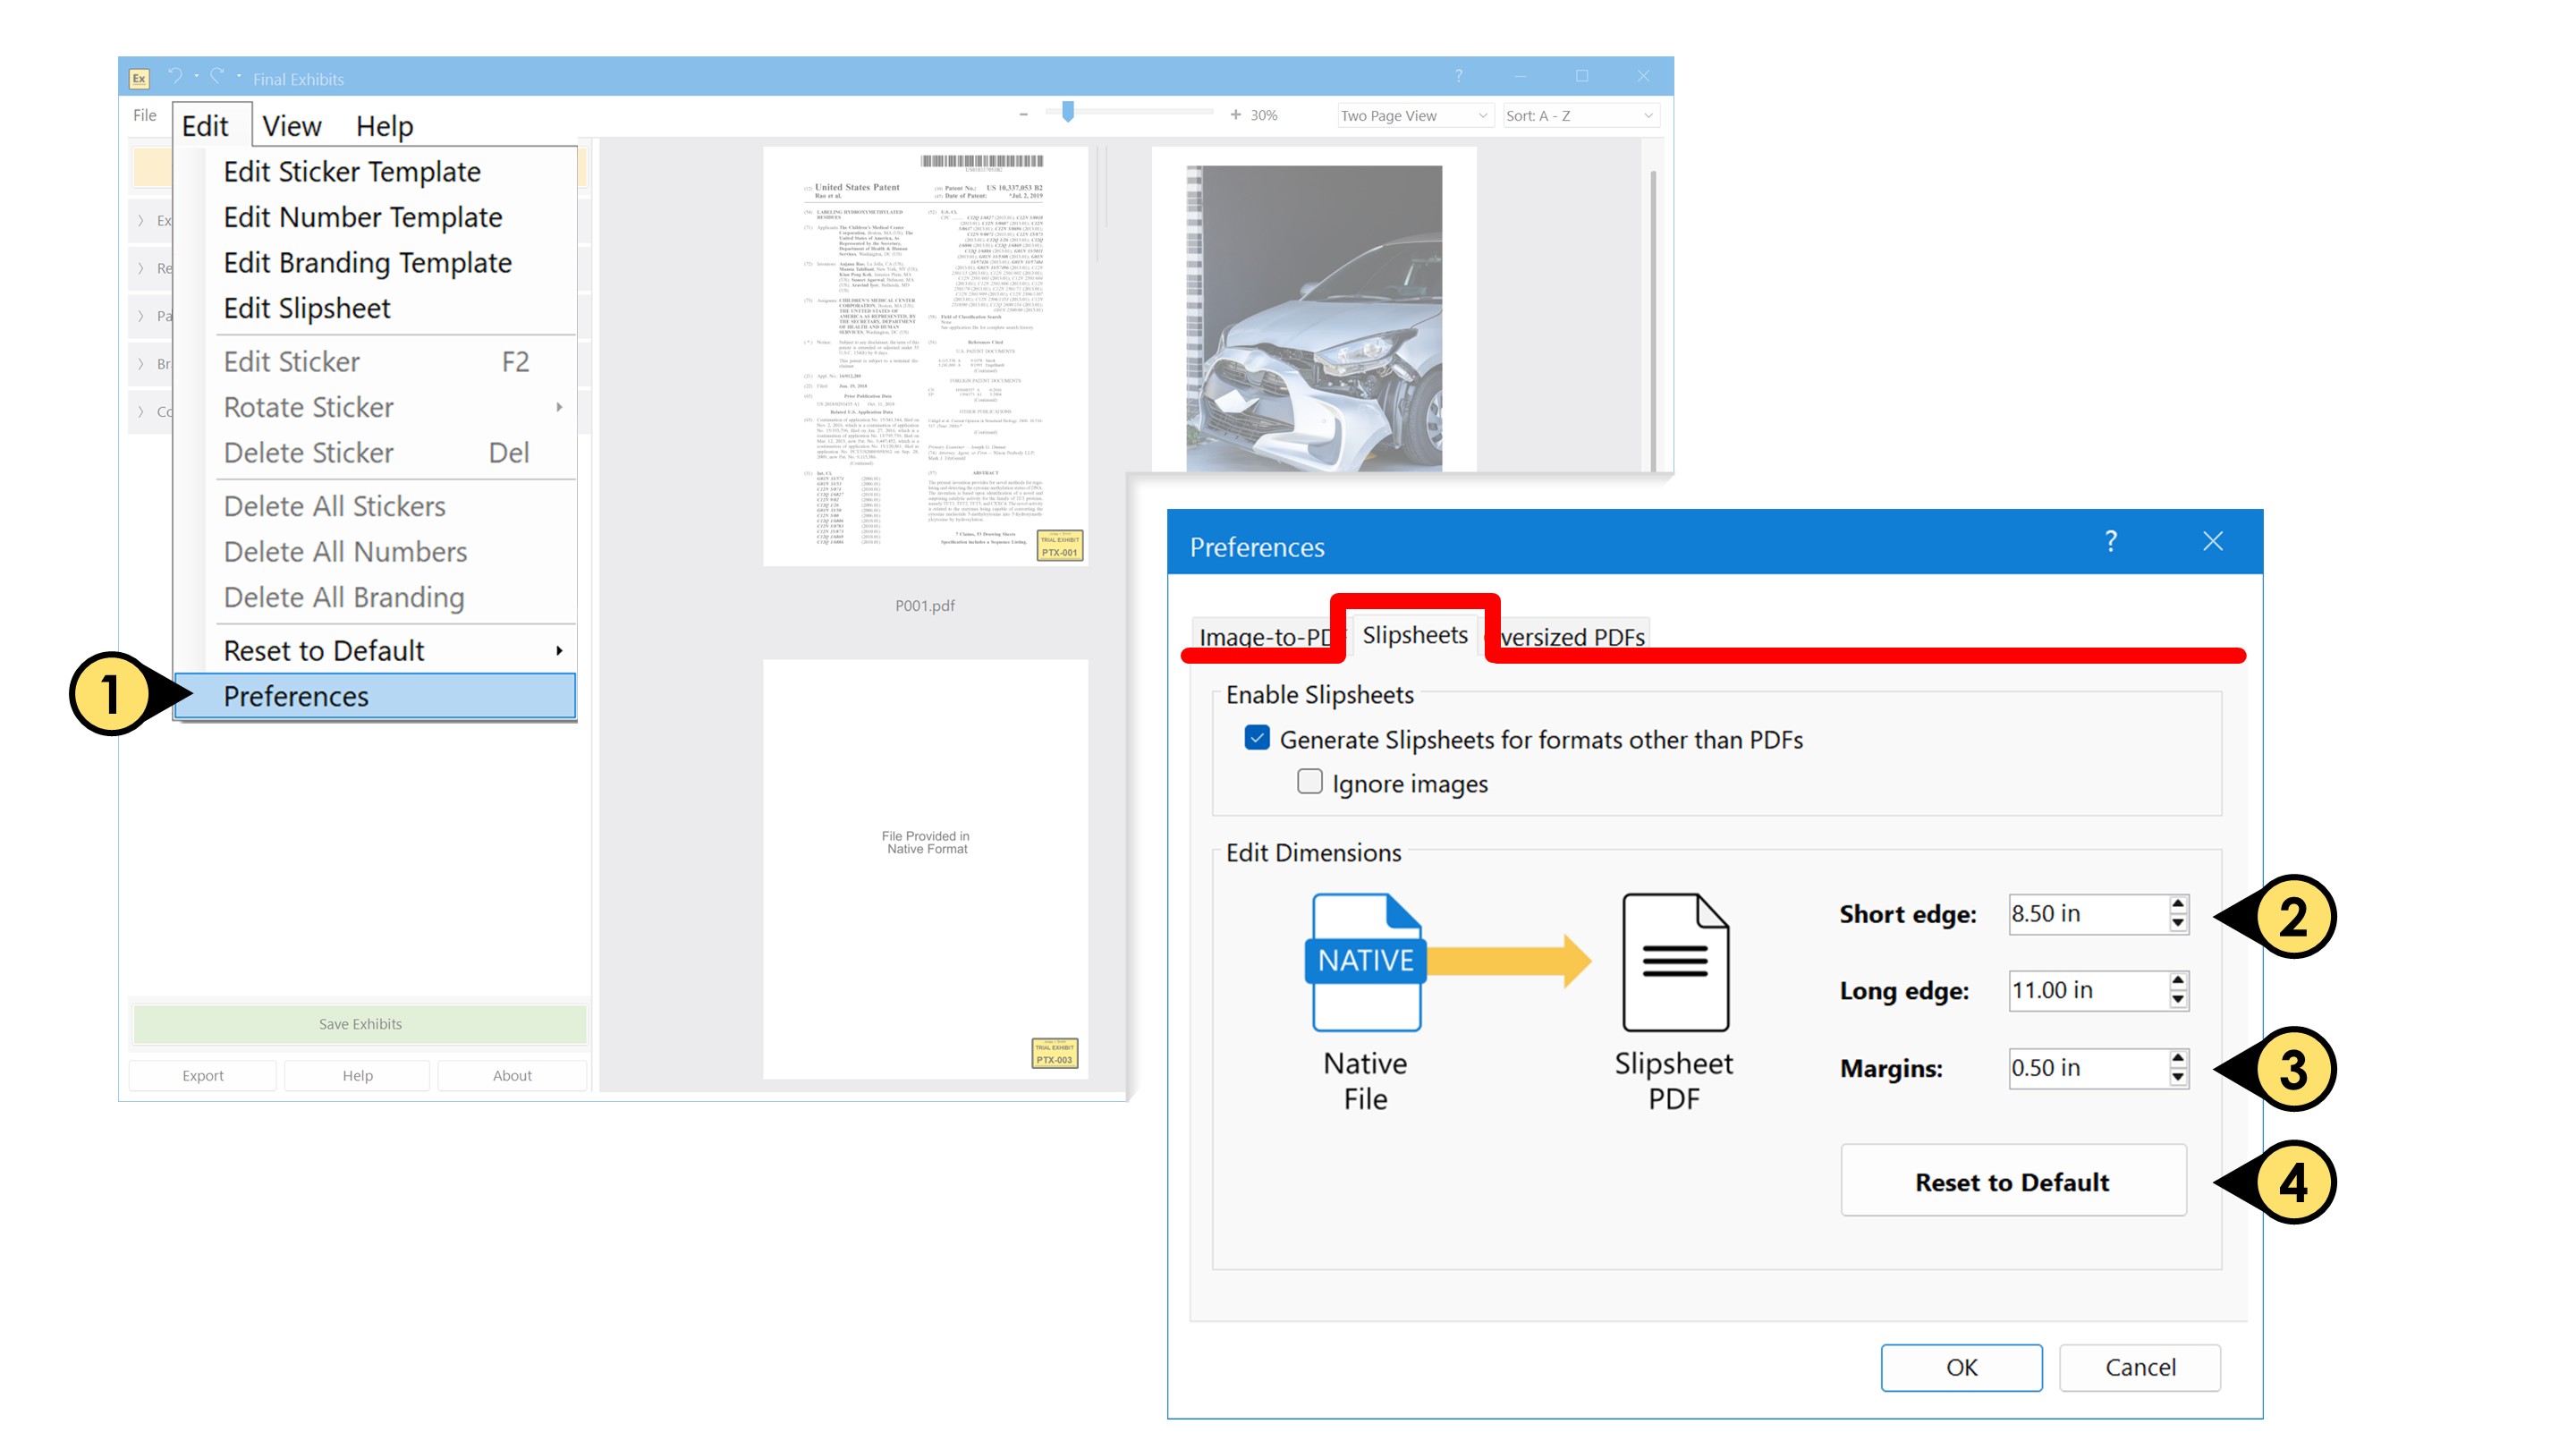Select the native format slipsheet thumbnail

tap(925, 869)
